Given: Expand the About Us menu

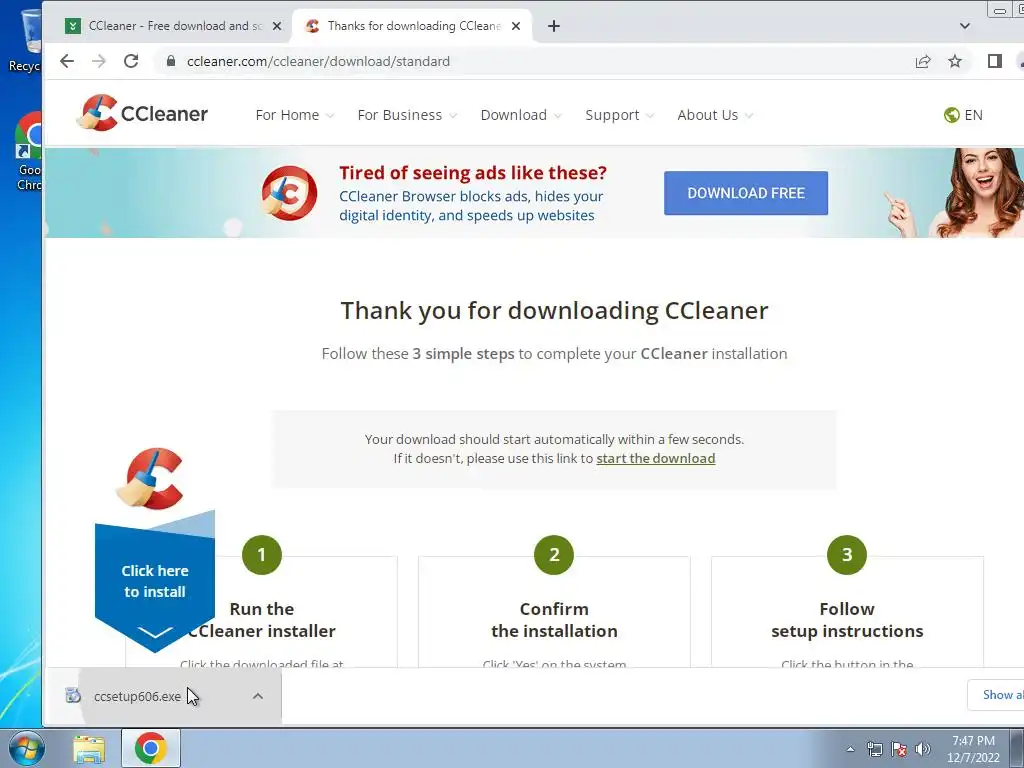Looking at the screenshot, I should coord(714,115).
